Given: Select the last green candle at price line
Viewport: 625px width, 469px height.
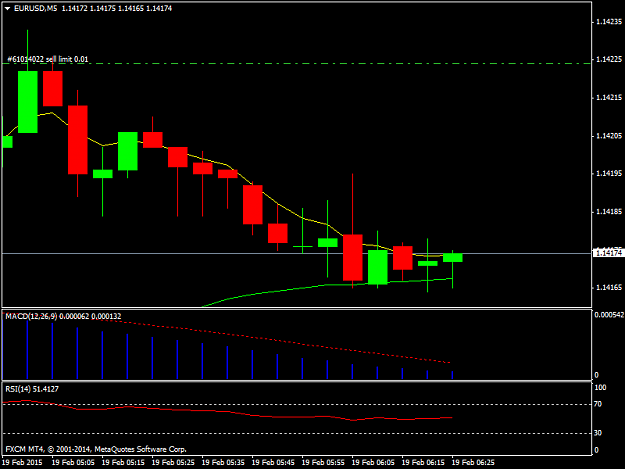Looking at the screenshot, I should (453, 257).
